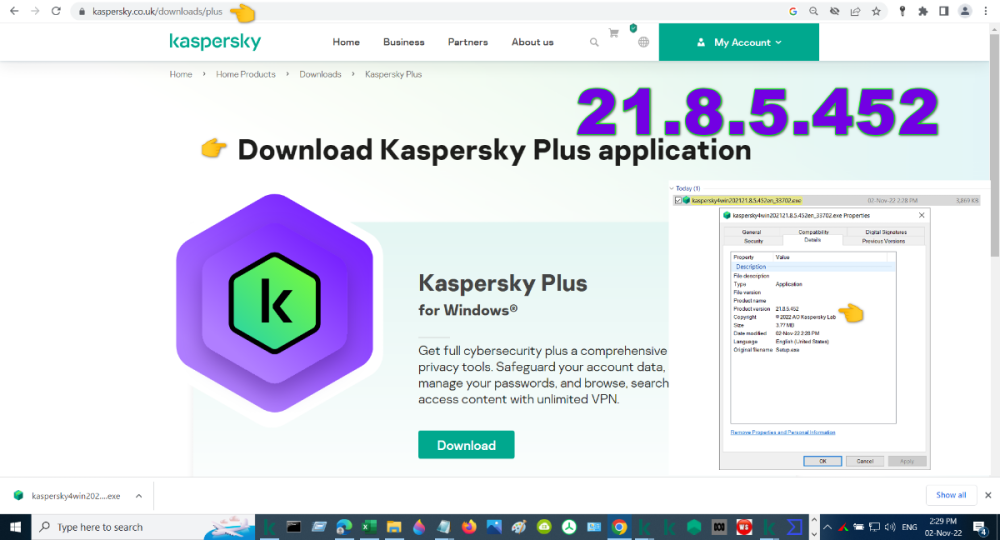Viewport: 1000px width, 540px height.
Task: Go back using the browser back arrow
Action: 14,11
